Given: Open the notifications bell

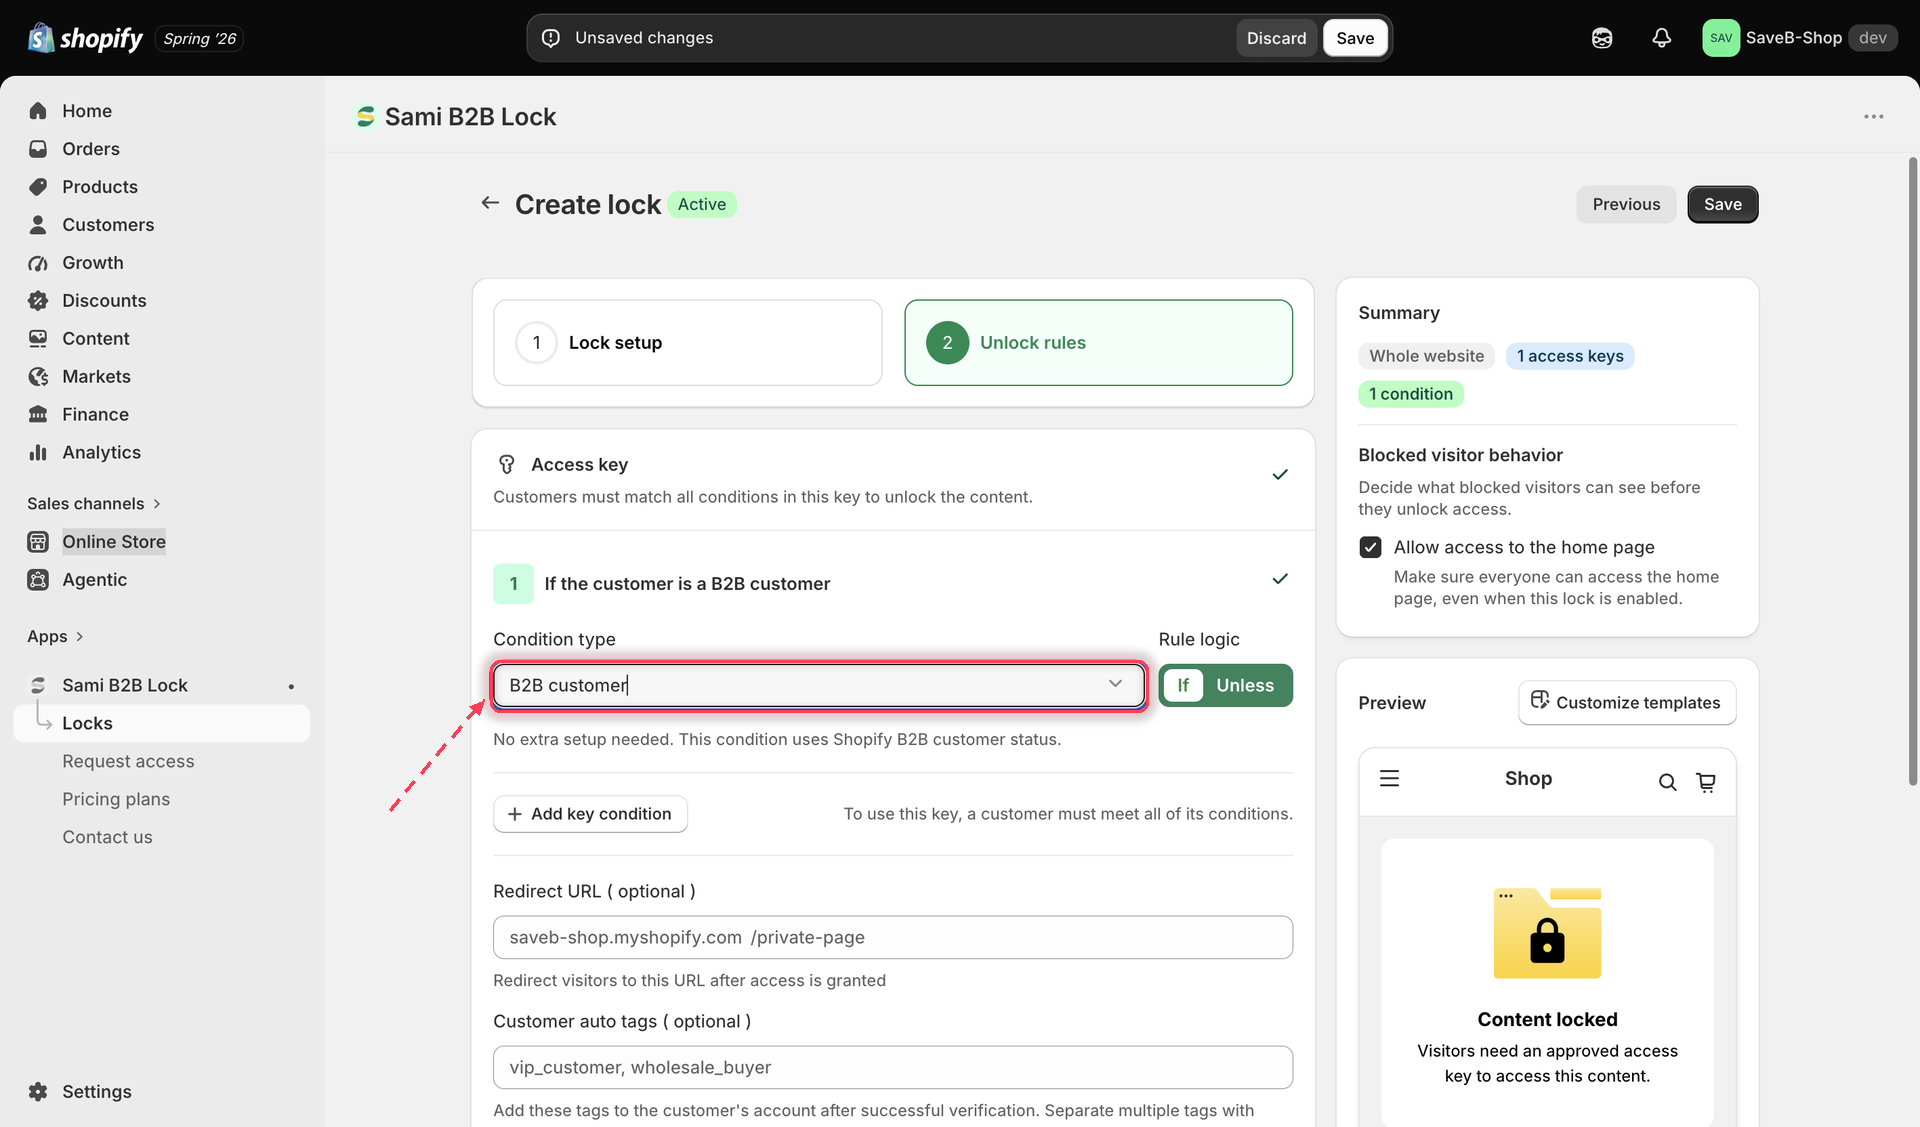Looking at the screenshot, I should pos(1661,38).
